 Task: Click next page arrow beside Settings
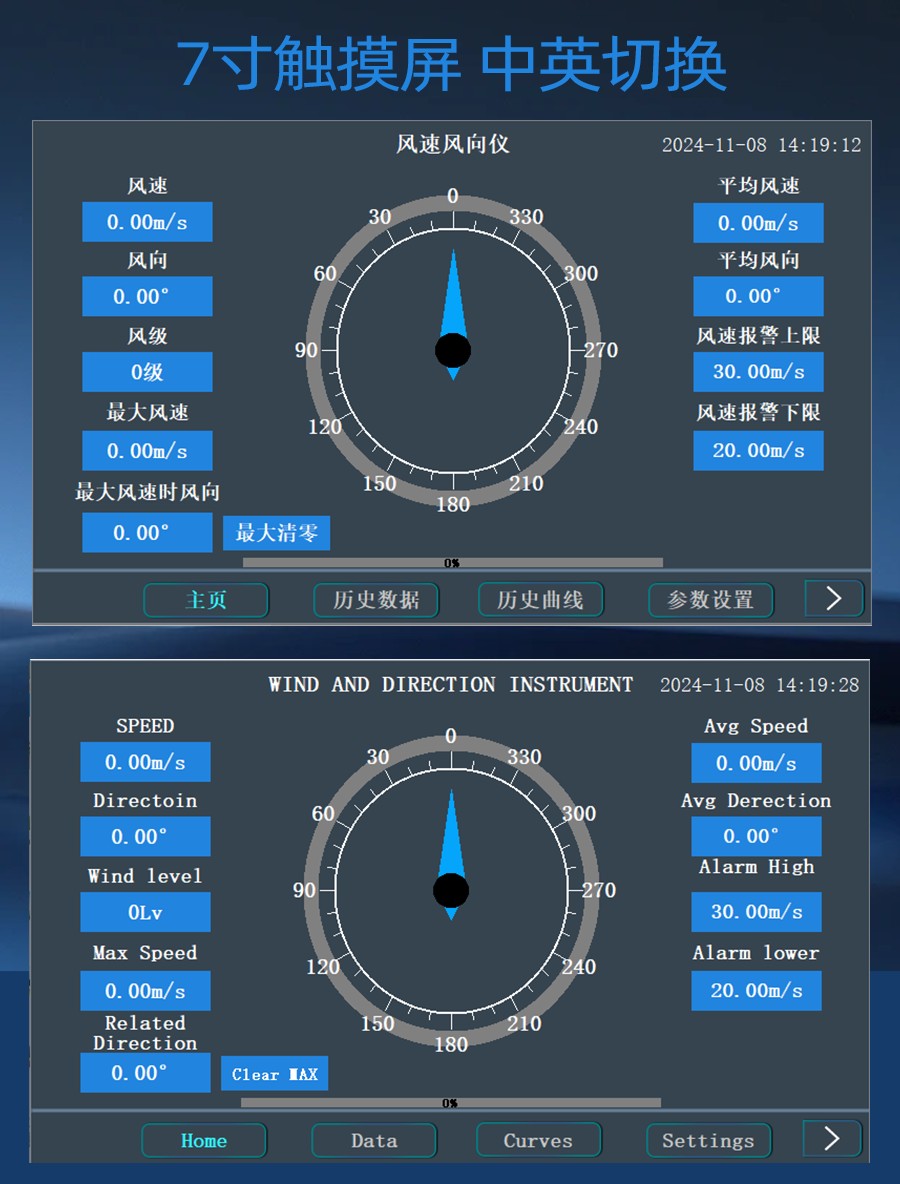coord(832,1138)
